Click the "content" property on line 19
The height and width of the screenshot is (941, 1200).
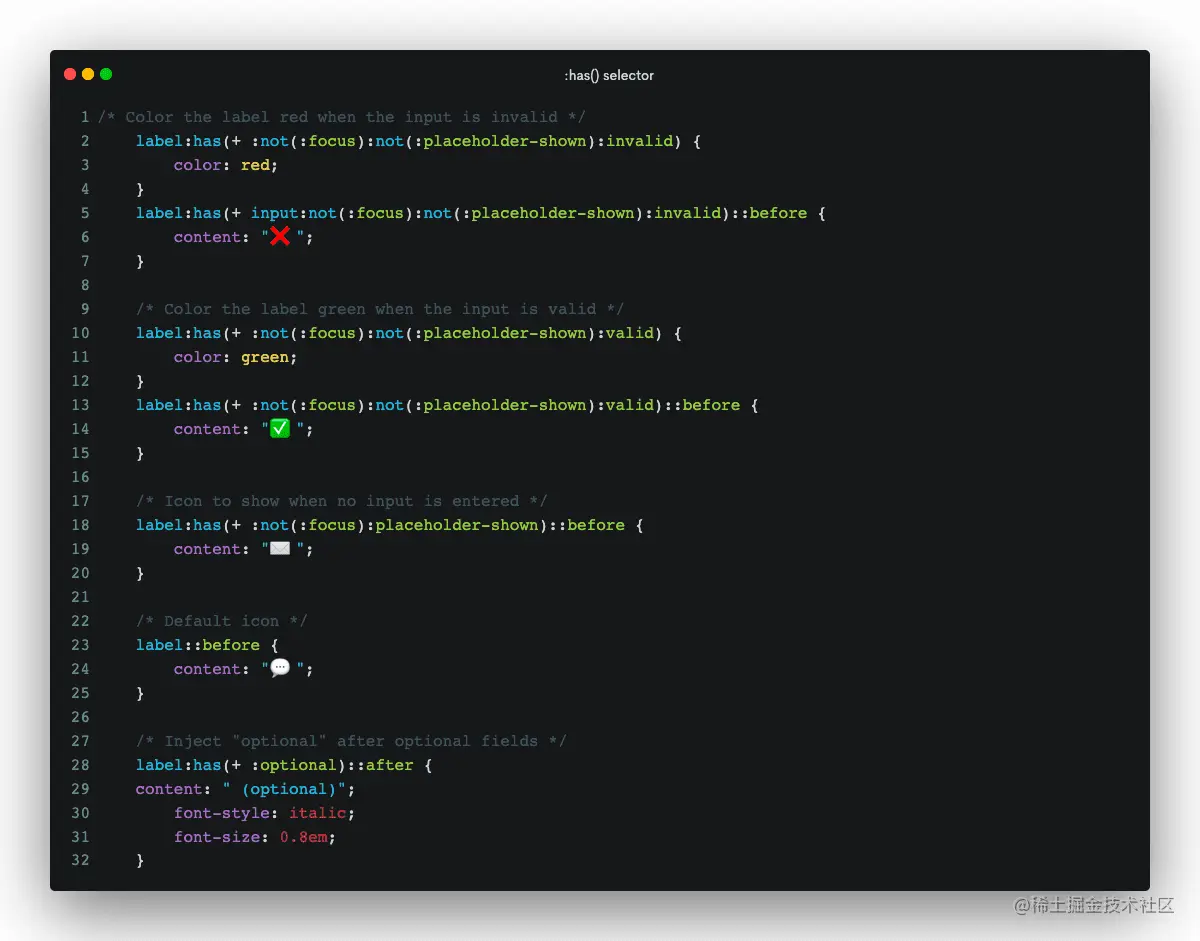pos(207,549)
